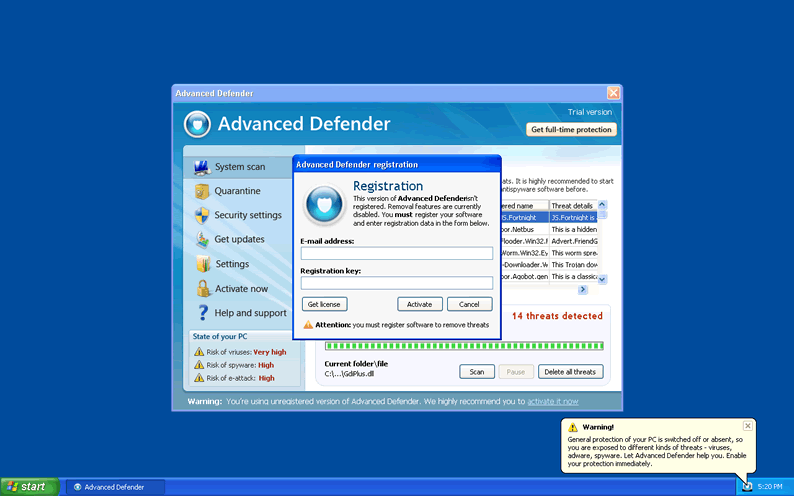
Task: Dismiss the Warning balloon notification
Action: pyautogui.click(x=747, y=426)
